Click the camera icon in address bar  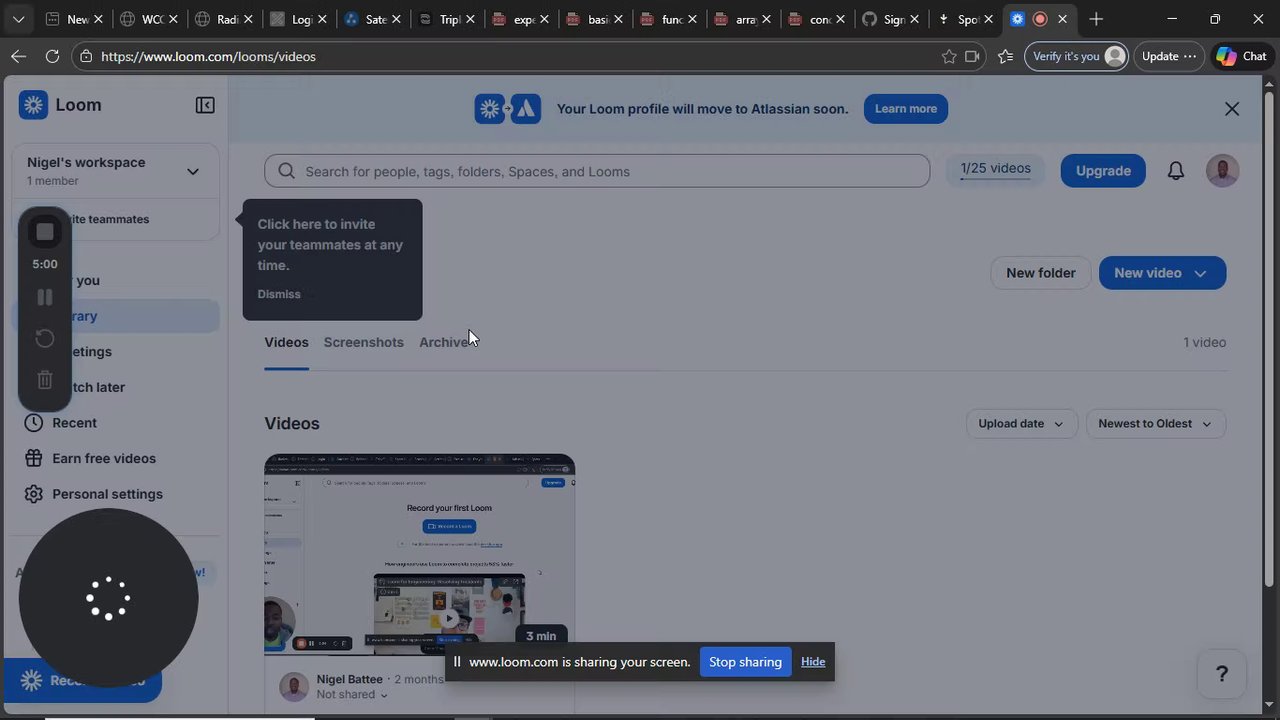(972, 56)
